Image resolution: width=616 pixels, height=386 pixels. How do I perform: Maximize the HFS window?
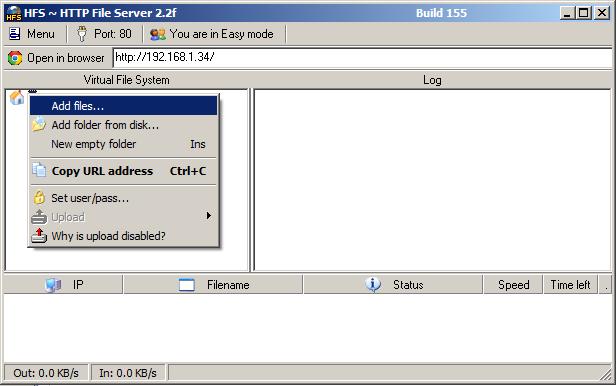[x=584, y=13]
